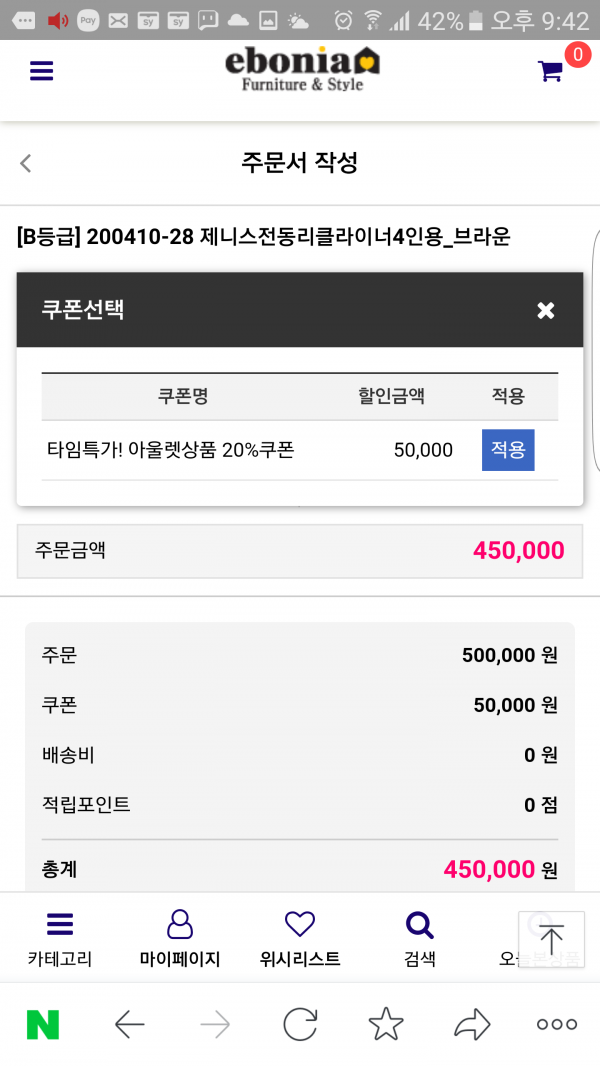Navigate back in the browser
Screen dimensions: 600x1066
(x=130, y=1024)
